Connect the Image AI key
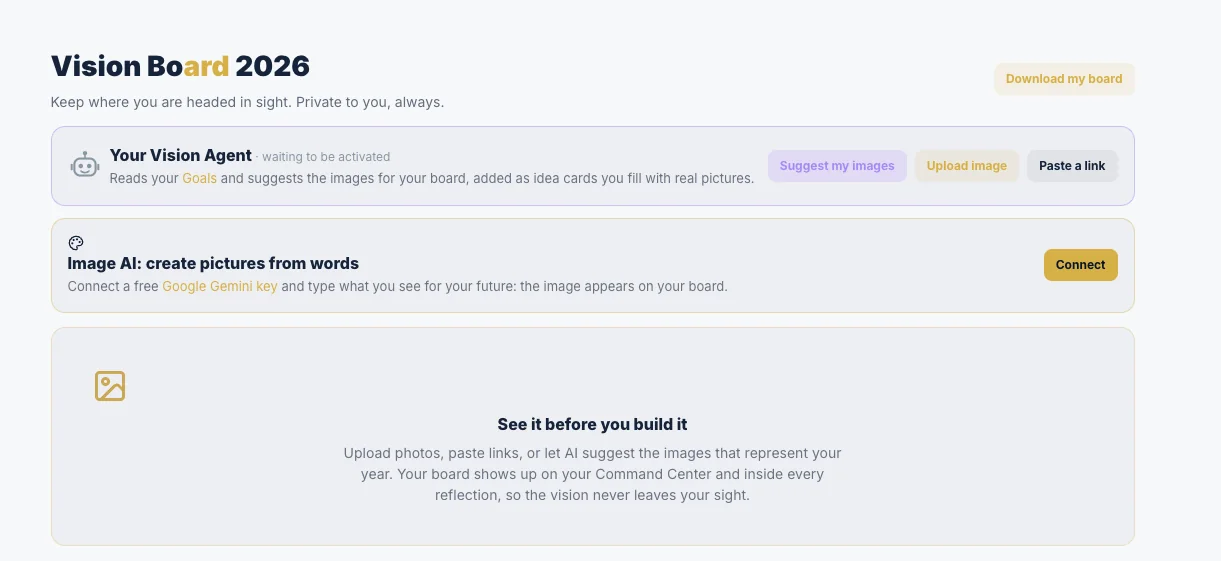Image resolution: width=1221 pixels, height=561 pixels. tap(1081, 265)
